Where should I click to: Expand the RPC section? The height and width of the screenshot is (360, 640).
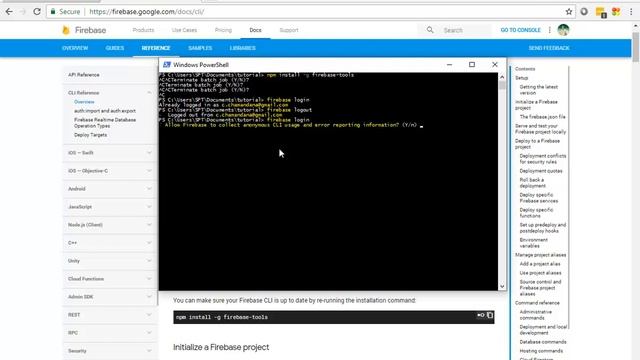tap(109, 333)
